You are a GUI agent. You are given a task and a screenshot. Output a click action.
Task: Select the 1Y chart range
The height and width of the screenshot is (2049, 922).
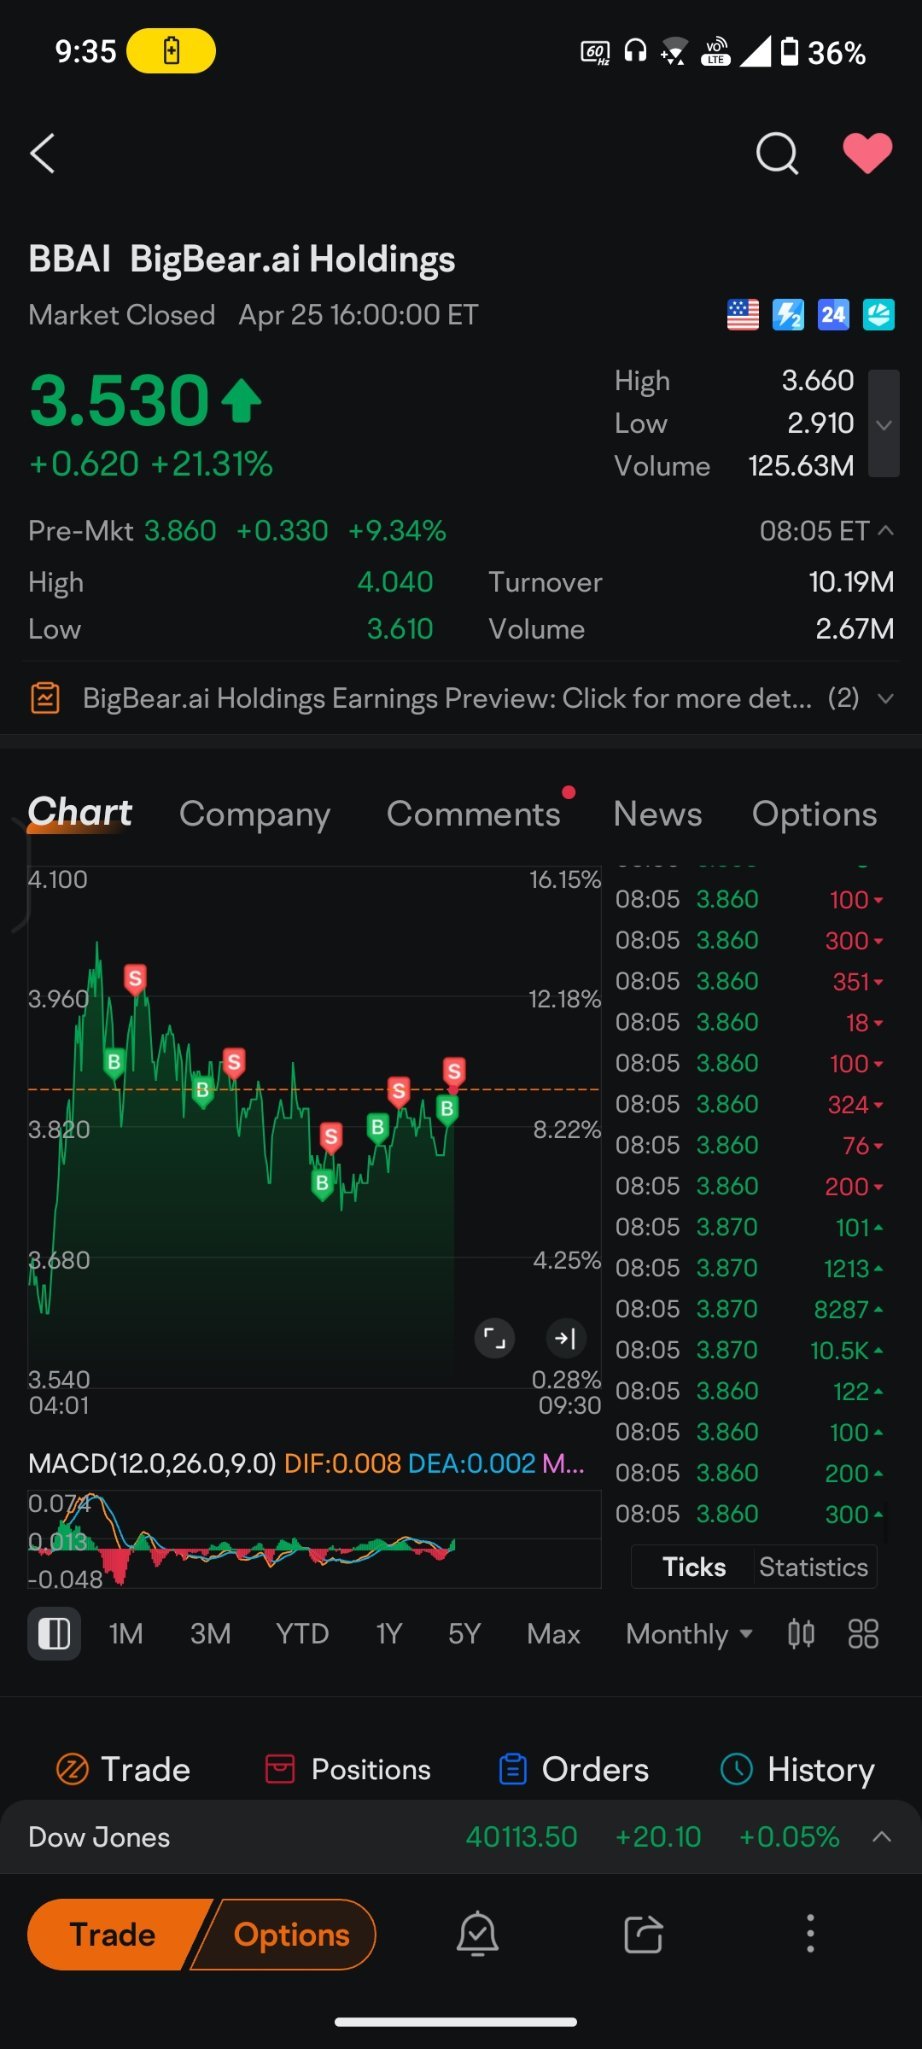tap(389, 1634)
